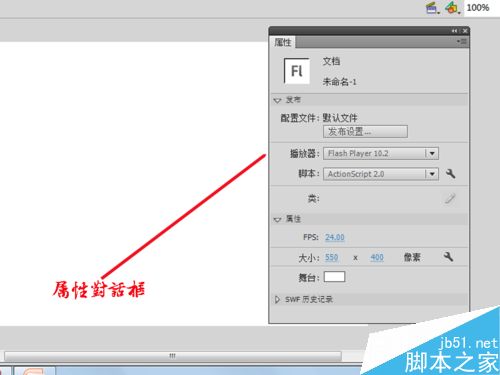Open the properties panel options menu
The image size is (500, 375).
tap(462, 42)
